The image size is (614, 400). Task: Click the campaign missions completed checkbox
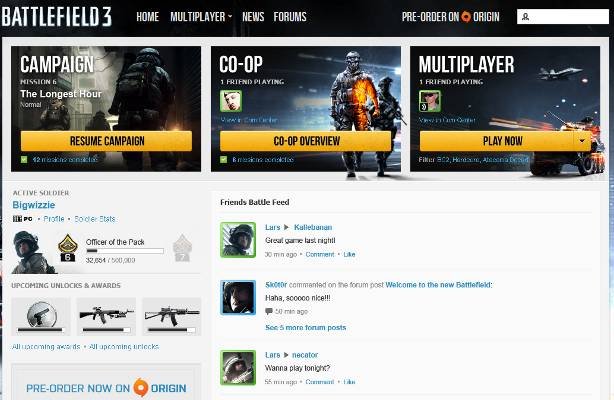click(24, 159)
